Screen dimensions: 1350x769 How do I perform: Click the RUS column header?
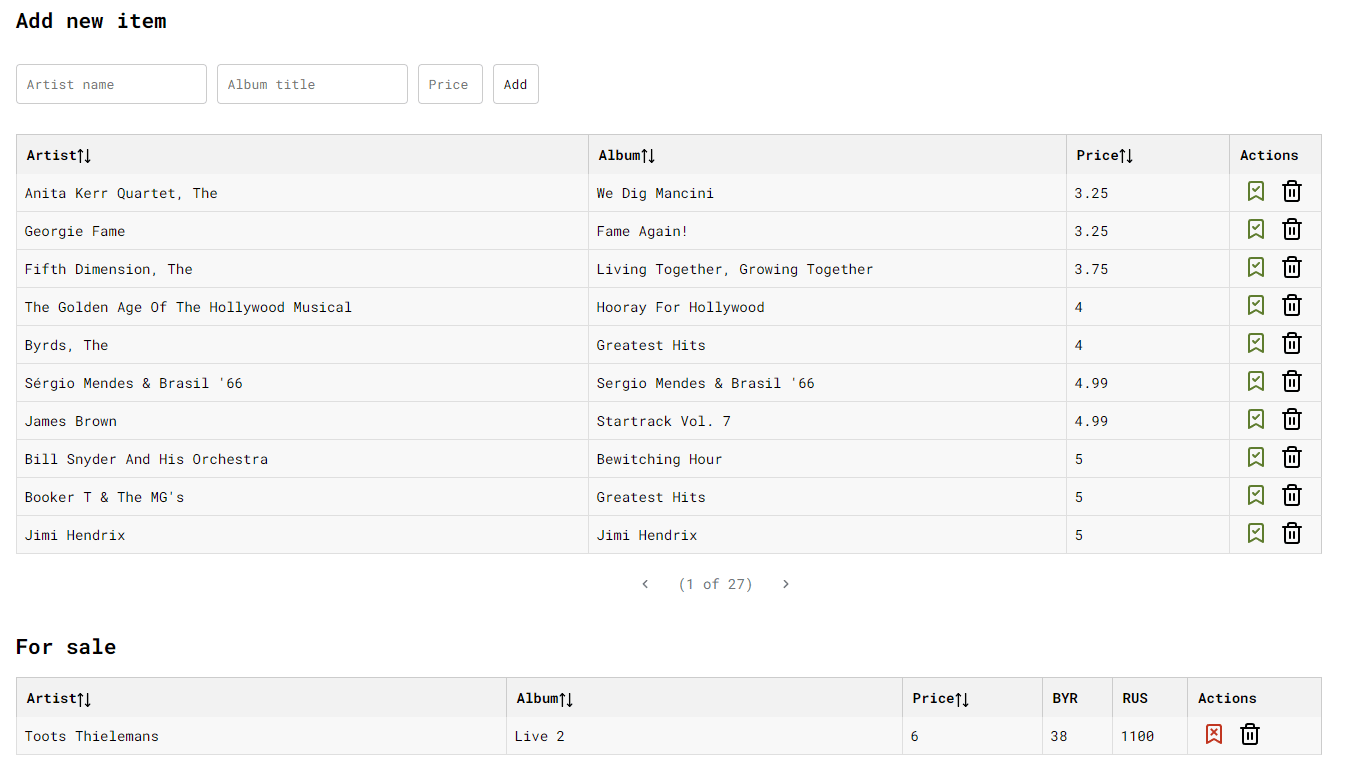tap(1149, 698)
